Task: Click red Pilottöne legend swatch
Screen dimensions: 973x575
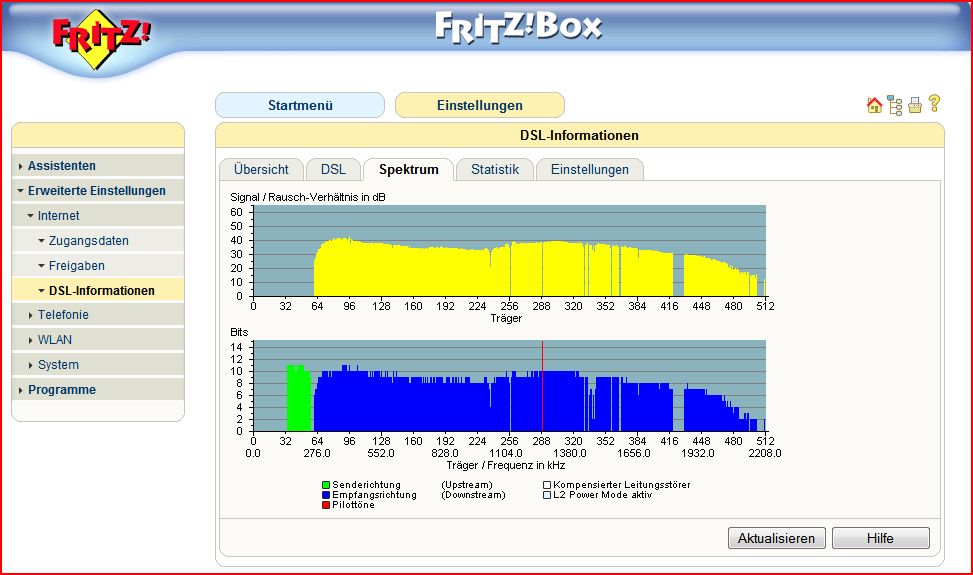Action: pyautogui.click(x=326, y=505)
